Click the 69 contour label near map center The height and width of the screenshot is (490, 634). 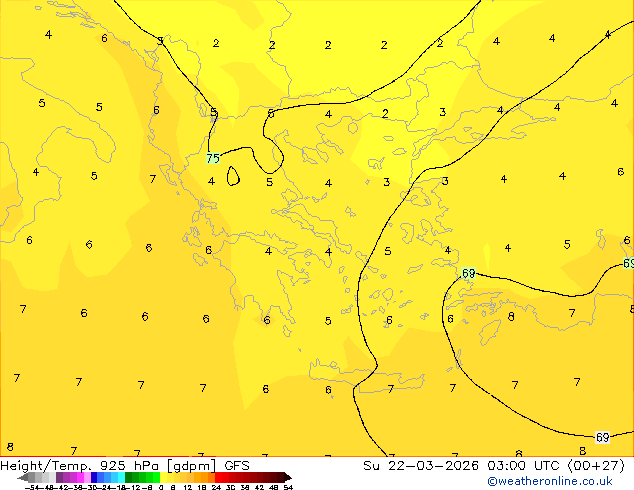[468, 273]
